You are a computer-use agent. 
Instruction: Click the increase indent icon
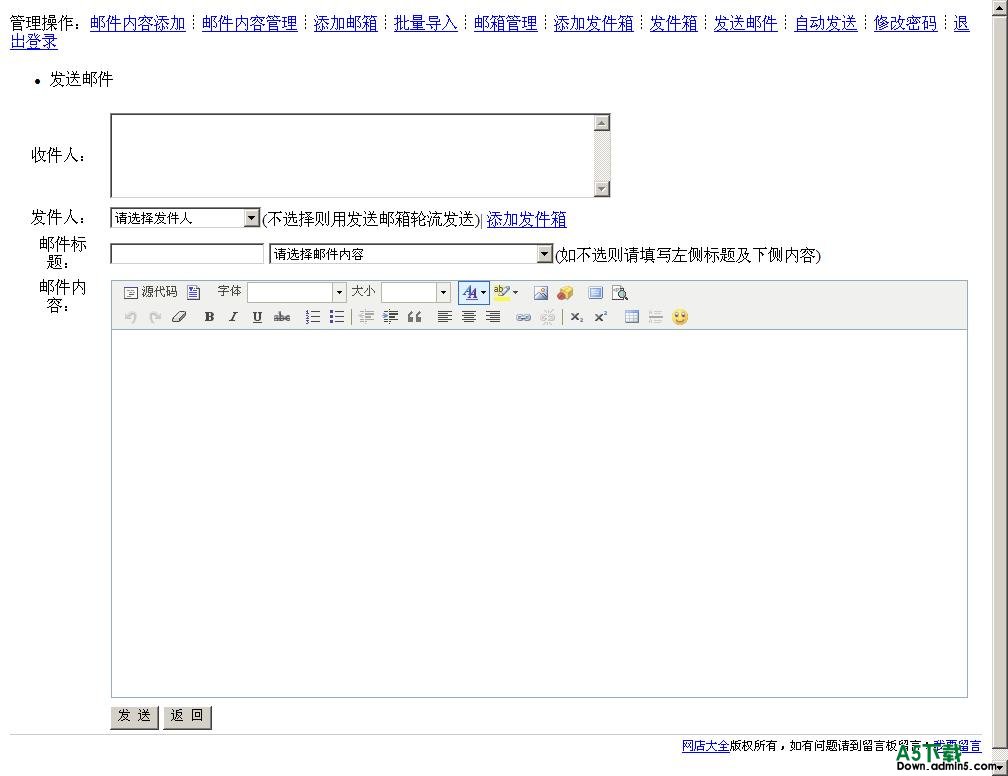pyautogui.click(x=390, y=317)
